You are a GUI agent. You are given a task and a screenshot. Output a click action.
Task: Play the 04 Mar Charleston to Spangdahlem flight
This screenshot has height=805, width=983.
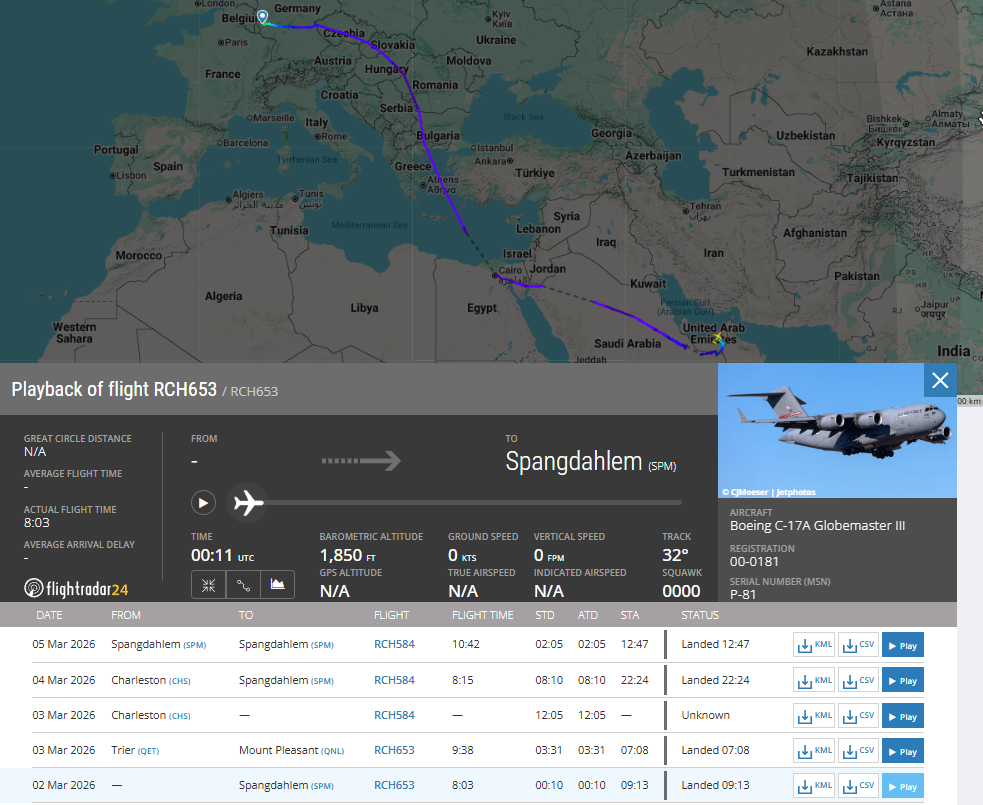point(902,680)
